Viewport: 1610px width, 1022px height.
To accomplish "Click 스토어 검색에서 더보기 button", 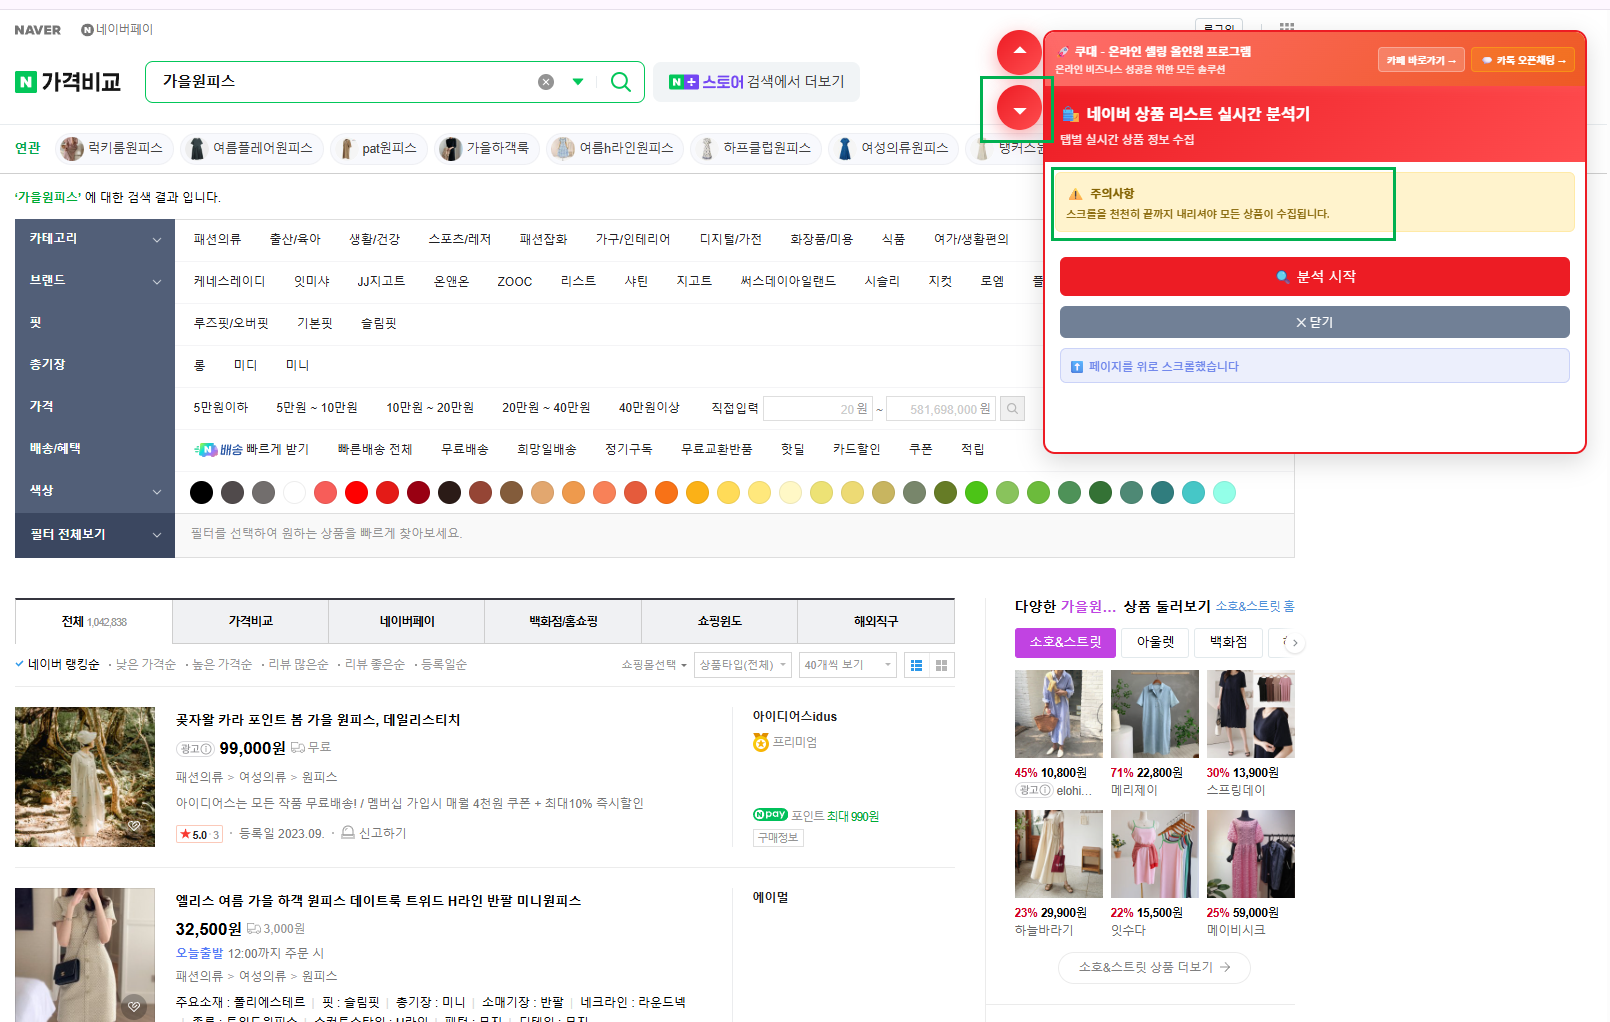I will click(757, 82).
